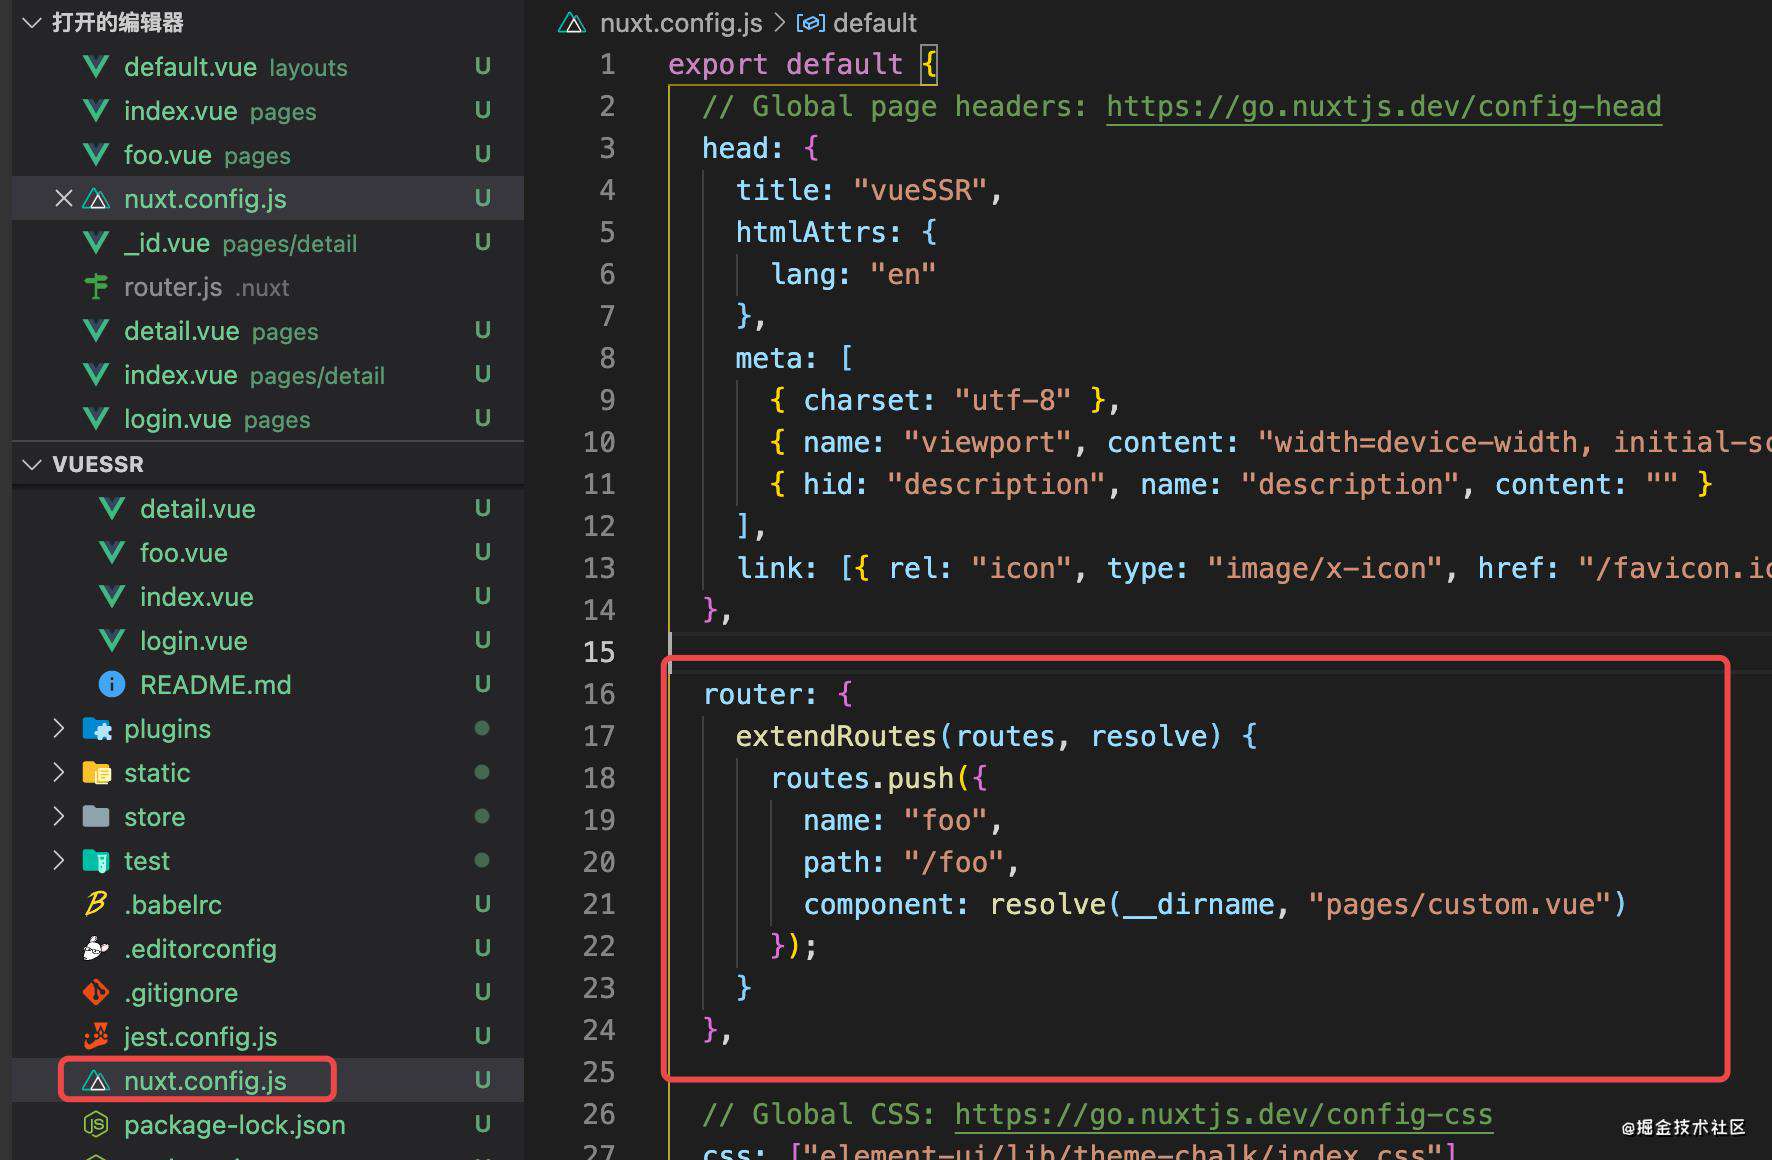Click the Vue icon beside detail.vue pages
Screen dimensions: 1772x1160
[x=96, y=331]
